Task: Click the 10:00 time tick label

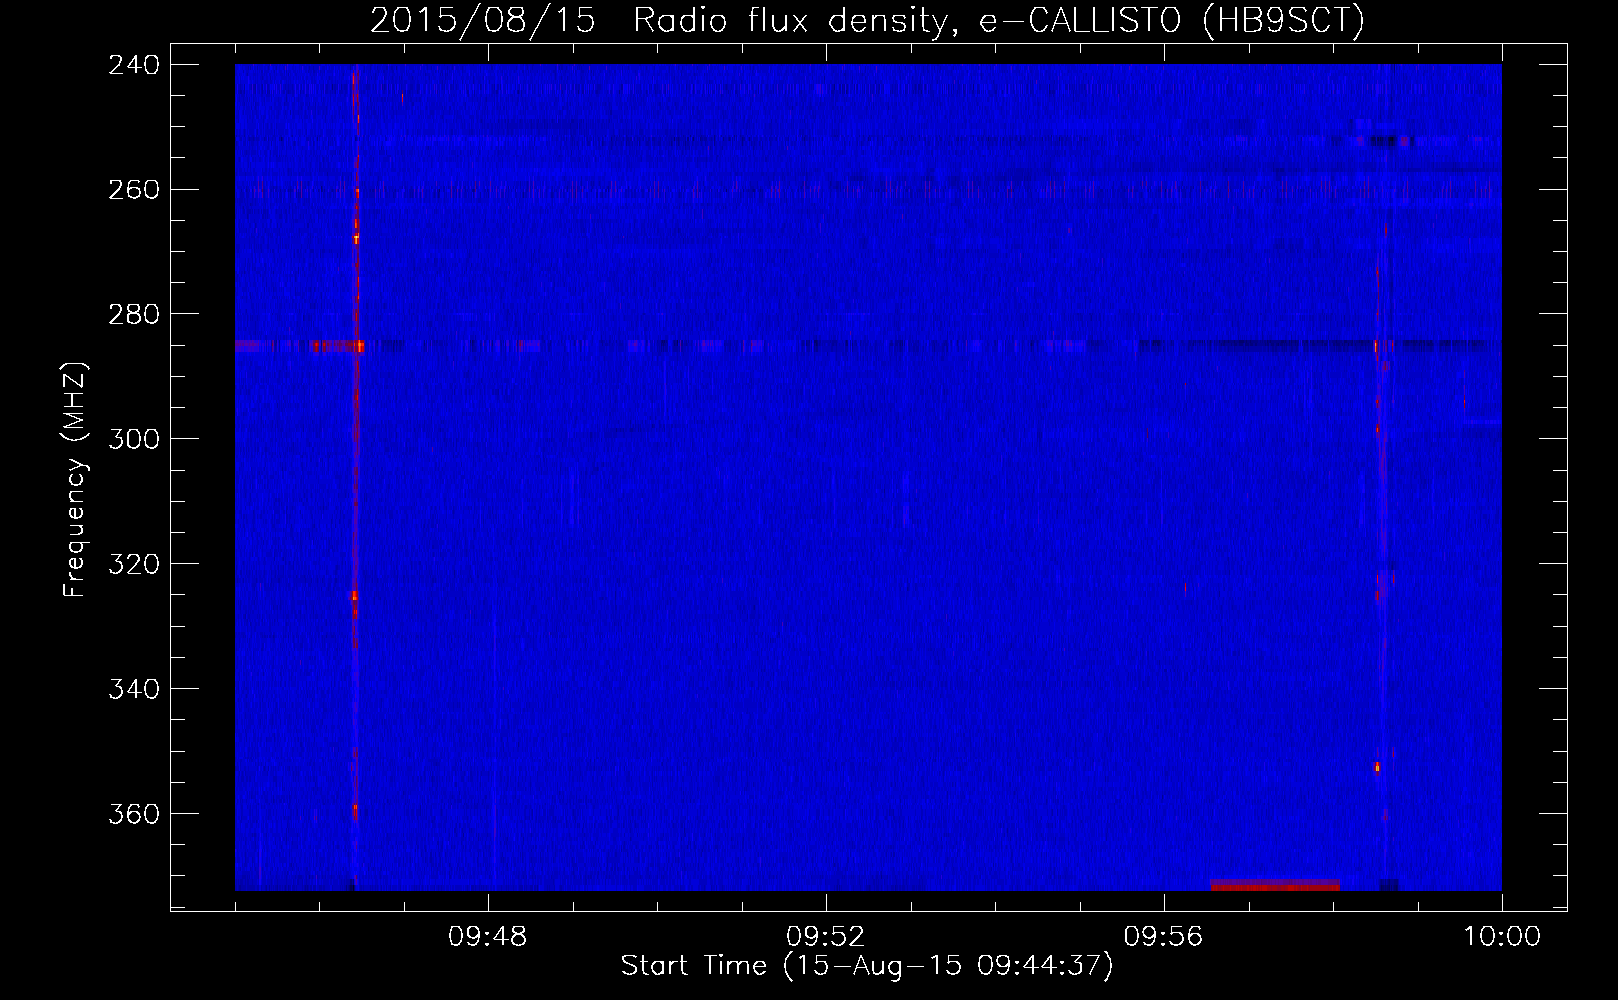Action: click(1502, 937)
